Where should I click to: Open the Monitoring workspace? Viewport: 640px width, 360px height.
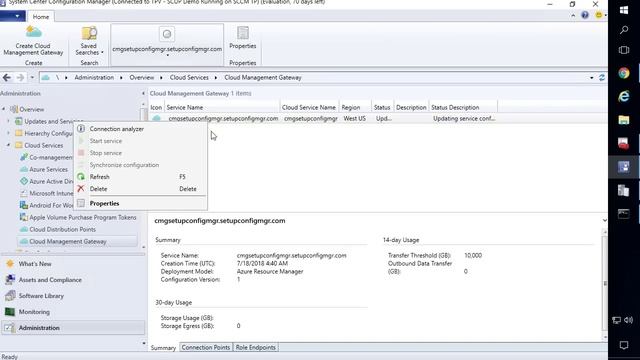(x=34, y=312)
